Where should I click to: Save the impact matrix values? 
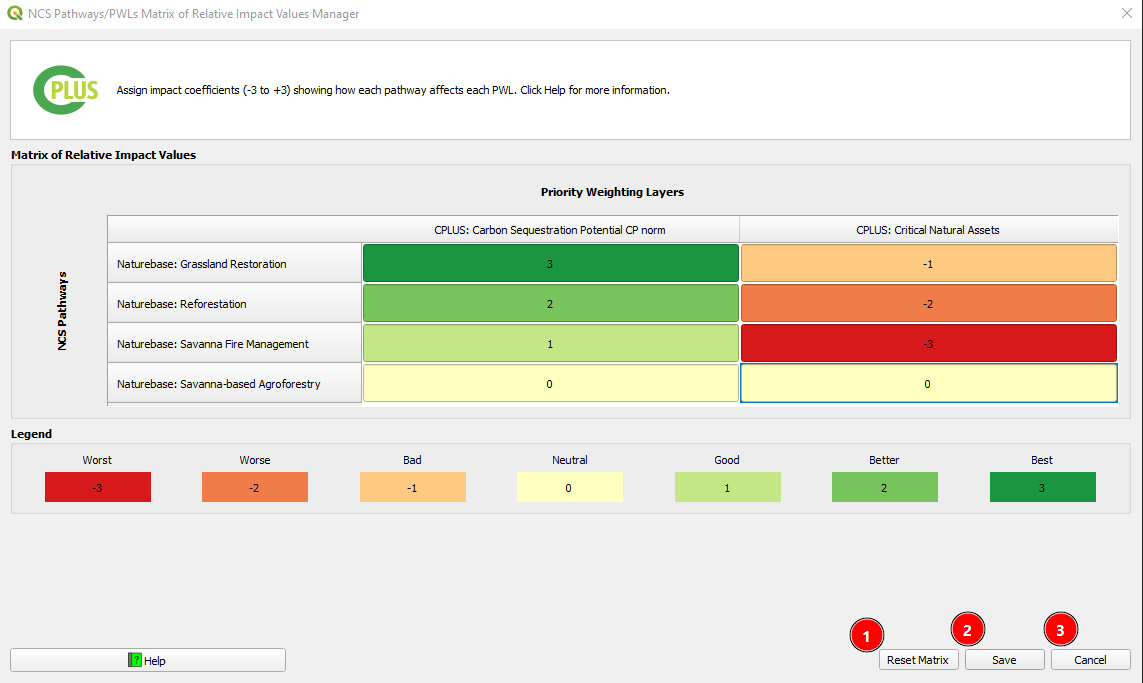pyautogui.click(x=1004, y=660)
